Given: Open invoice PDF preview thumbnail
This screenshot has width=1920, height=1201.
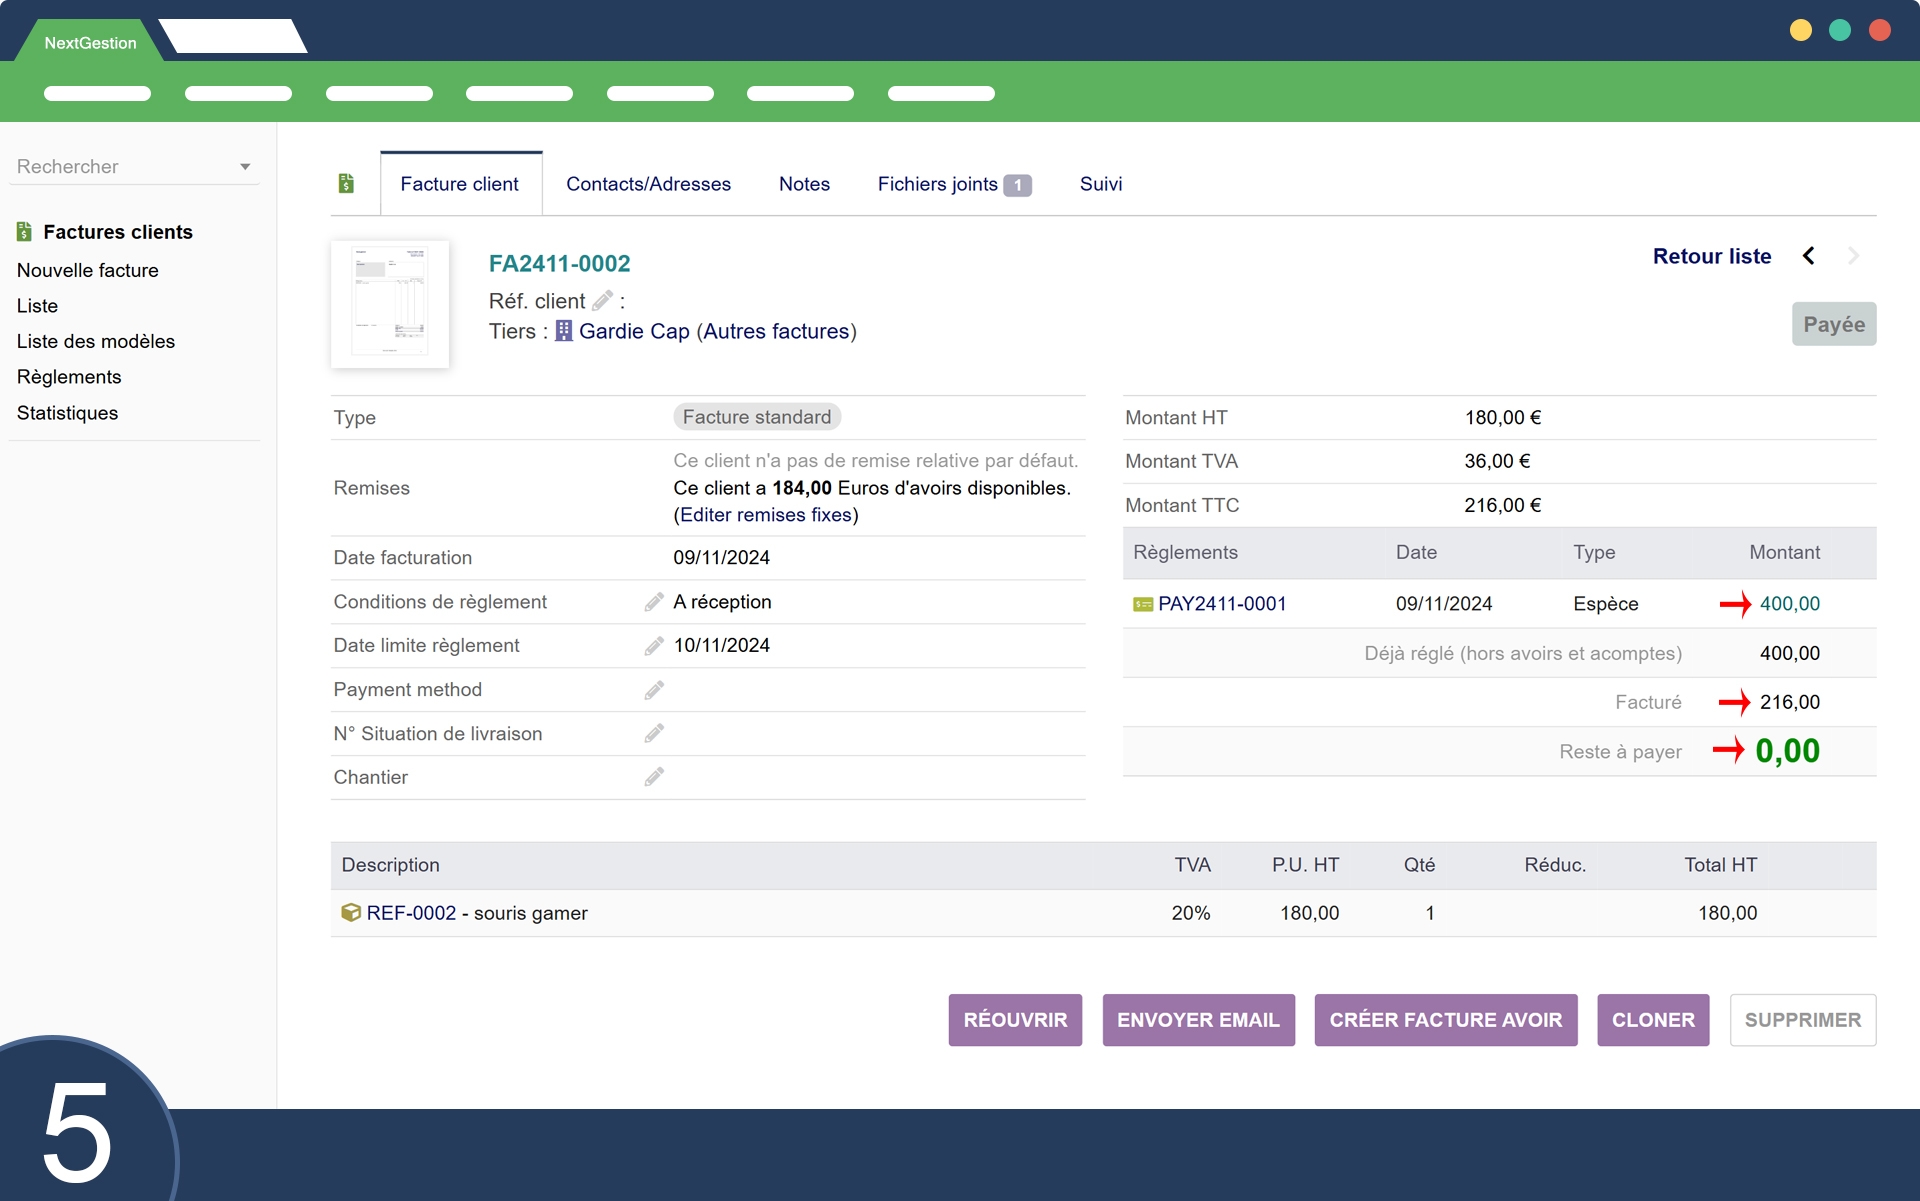Looking at the screenshot, I should click(x=390, y=304).
